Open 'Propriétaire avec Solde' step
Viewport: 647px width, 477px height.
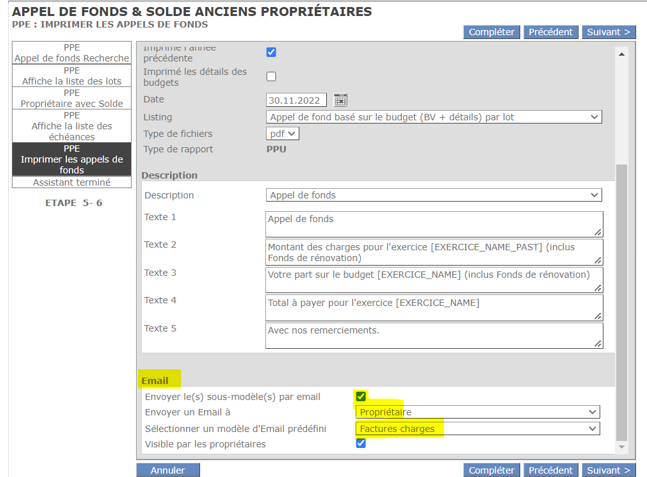[72, 99]
